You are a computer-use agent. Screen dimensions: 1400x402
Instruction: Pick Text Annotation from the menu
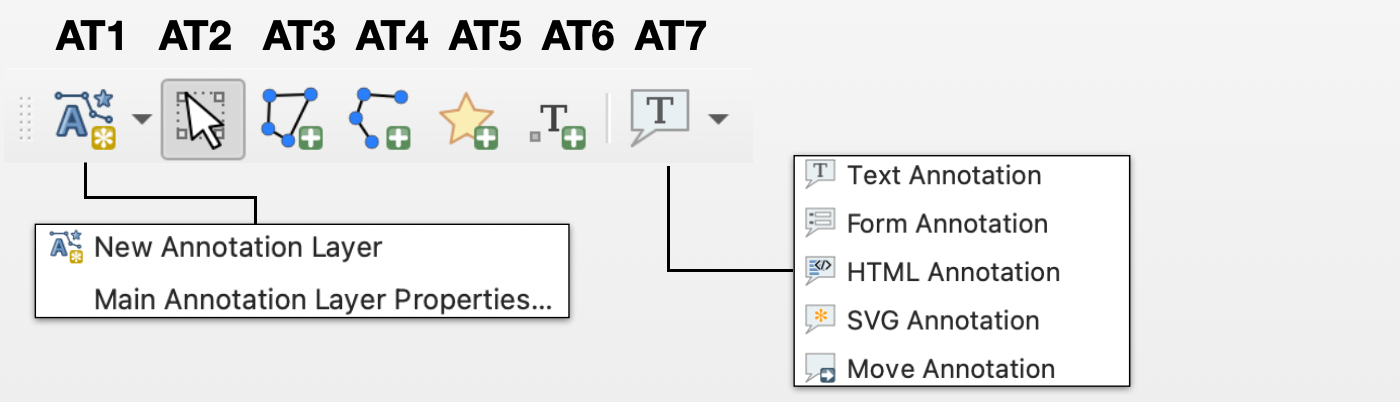944,176
